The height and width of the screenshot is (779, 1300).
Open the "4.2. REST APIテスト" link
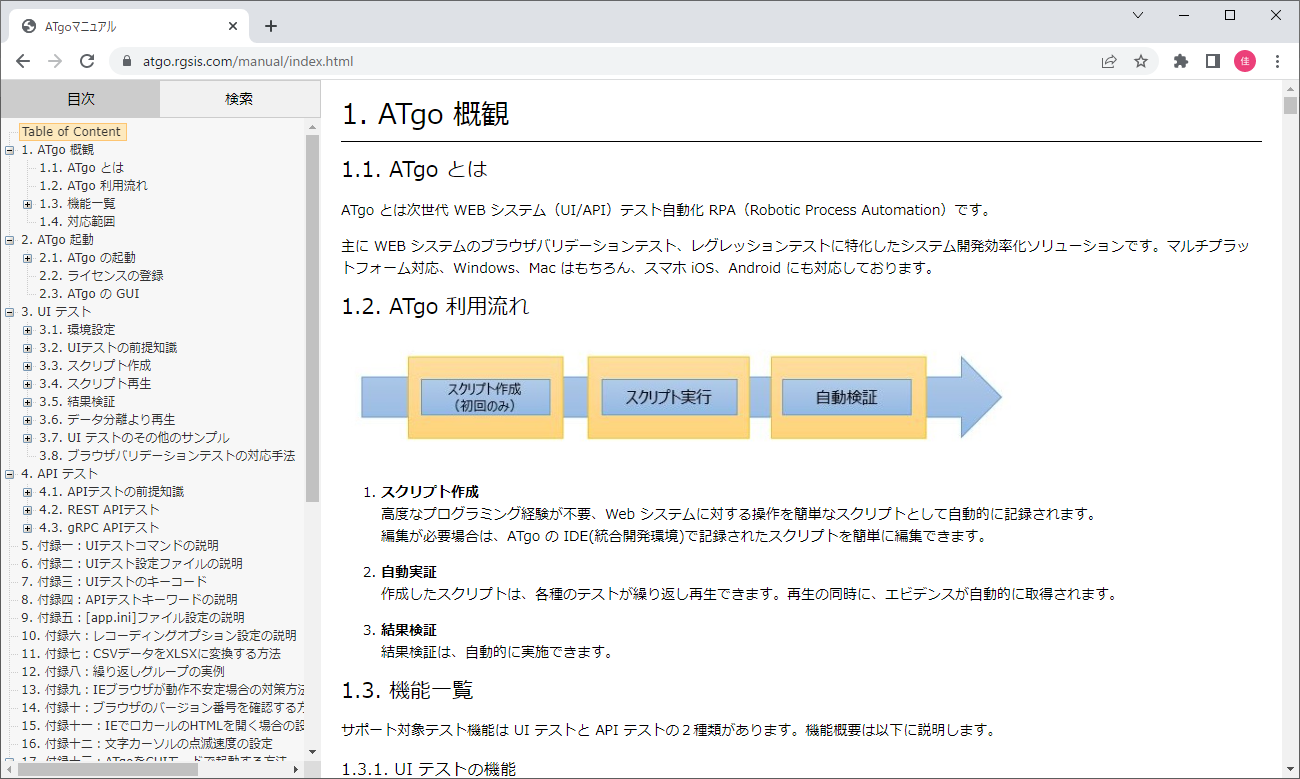click(95, 509)
